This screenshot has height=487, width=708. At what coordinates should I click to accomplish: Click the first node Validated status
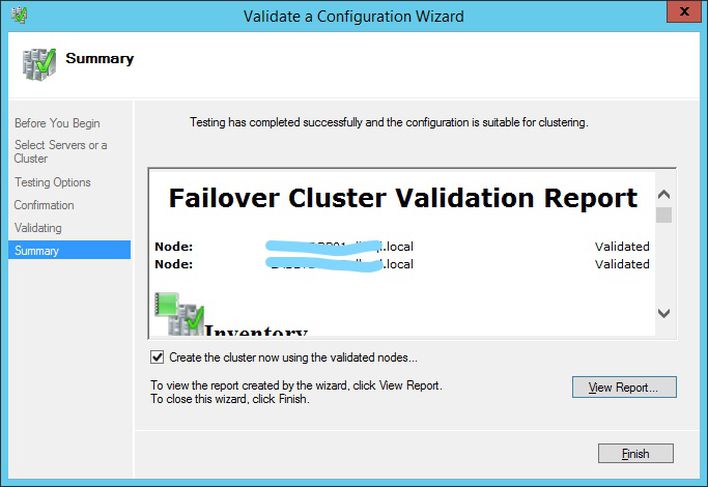tap(622, 246)
